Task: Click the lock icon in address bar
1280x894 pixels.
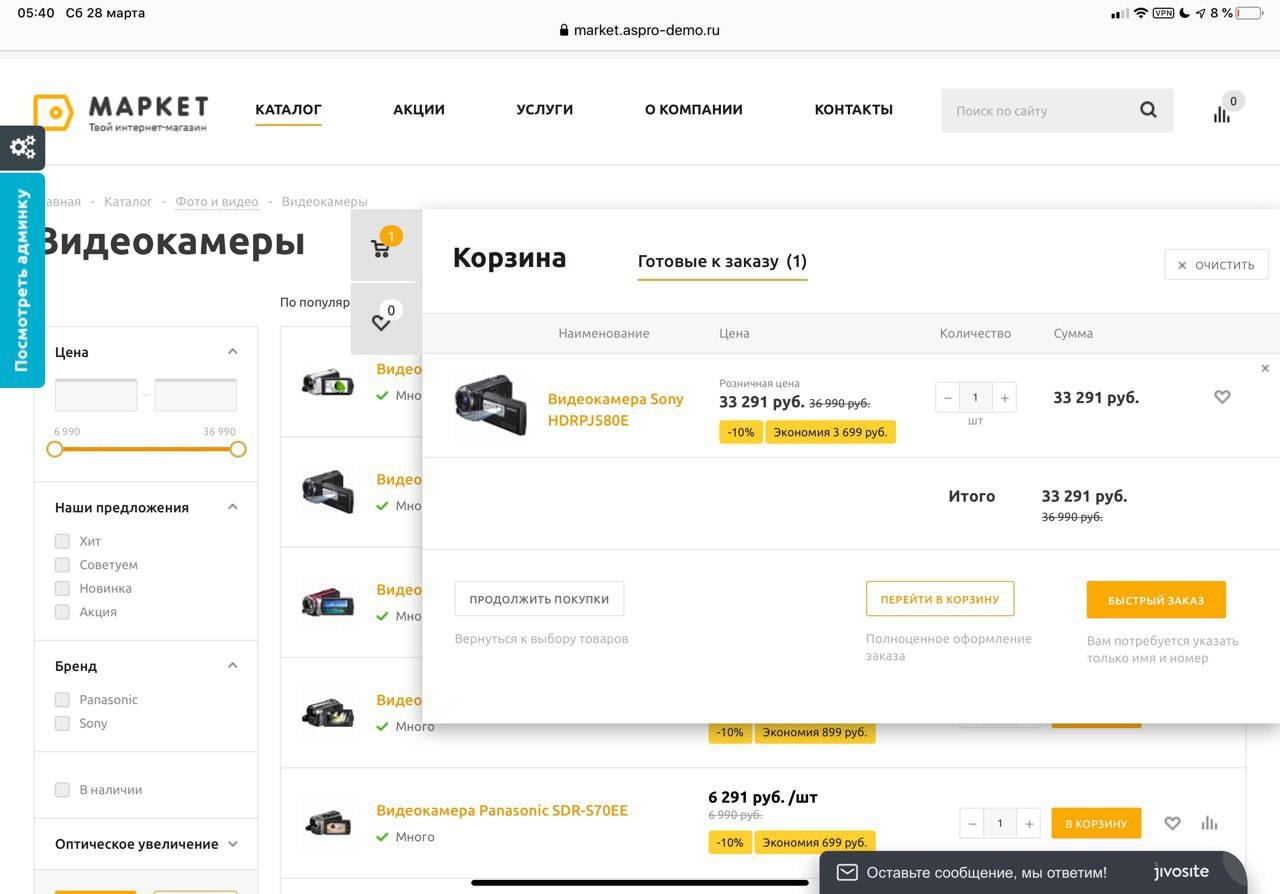Action: coord(564,30)
